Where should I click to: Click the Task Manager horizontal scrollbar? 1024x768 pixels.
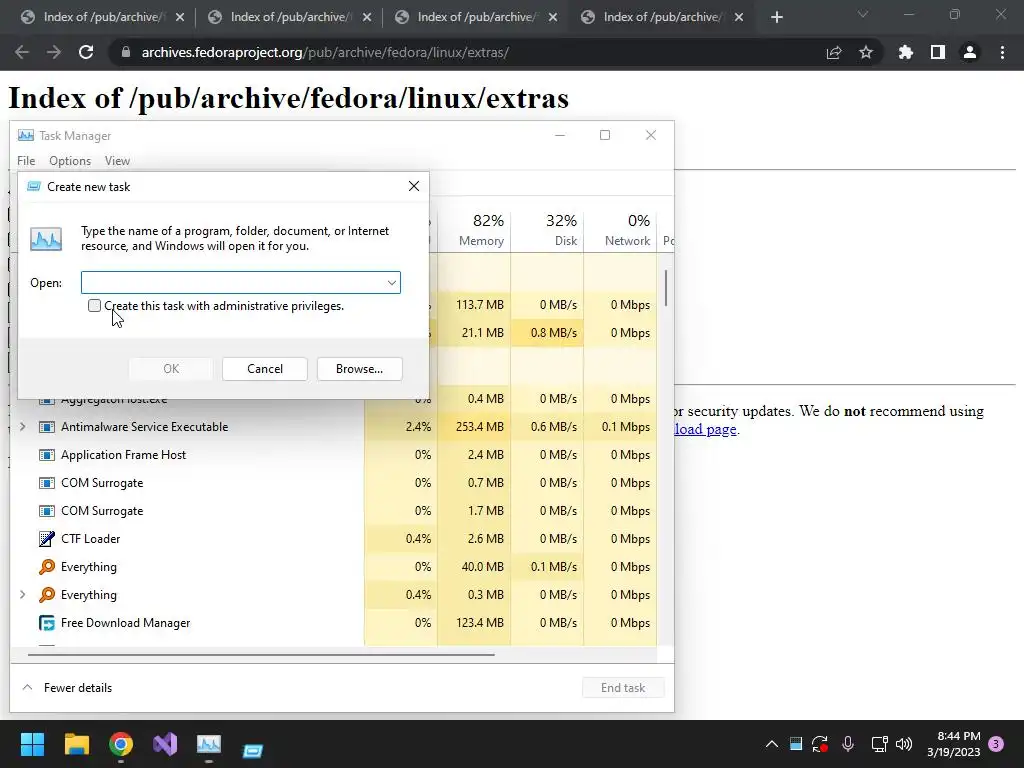(x=261, y=653)
